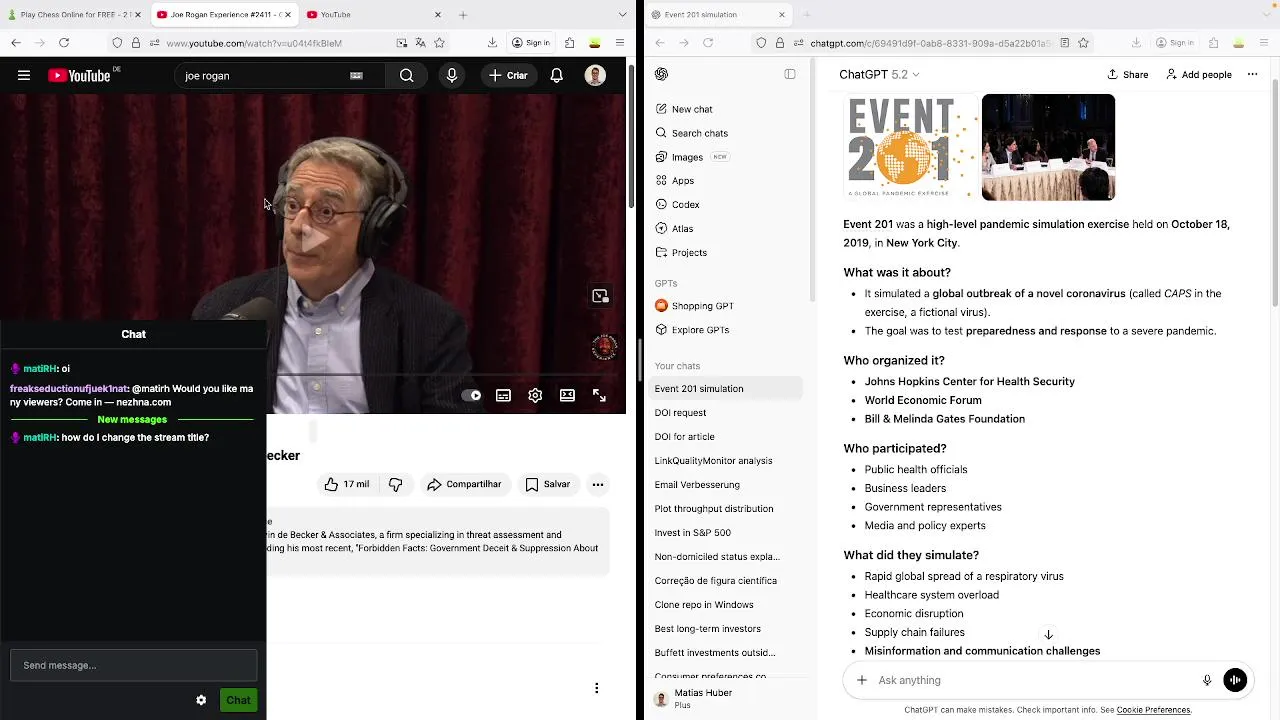This screenshot has width=1280, height=720.
Task: Click the YouTube search magnifier button
Action: (x=406, y=75)
